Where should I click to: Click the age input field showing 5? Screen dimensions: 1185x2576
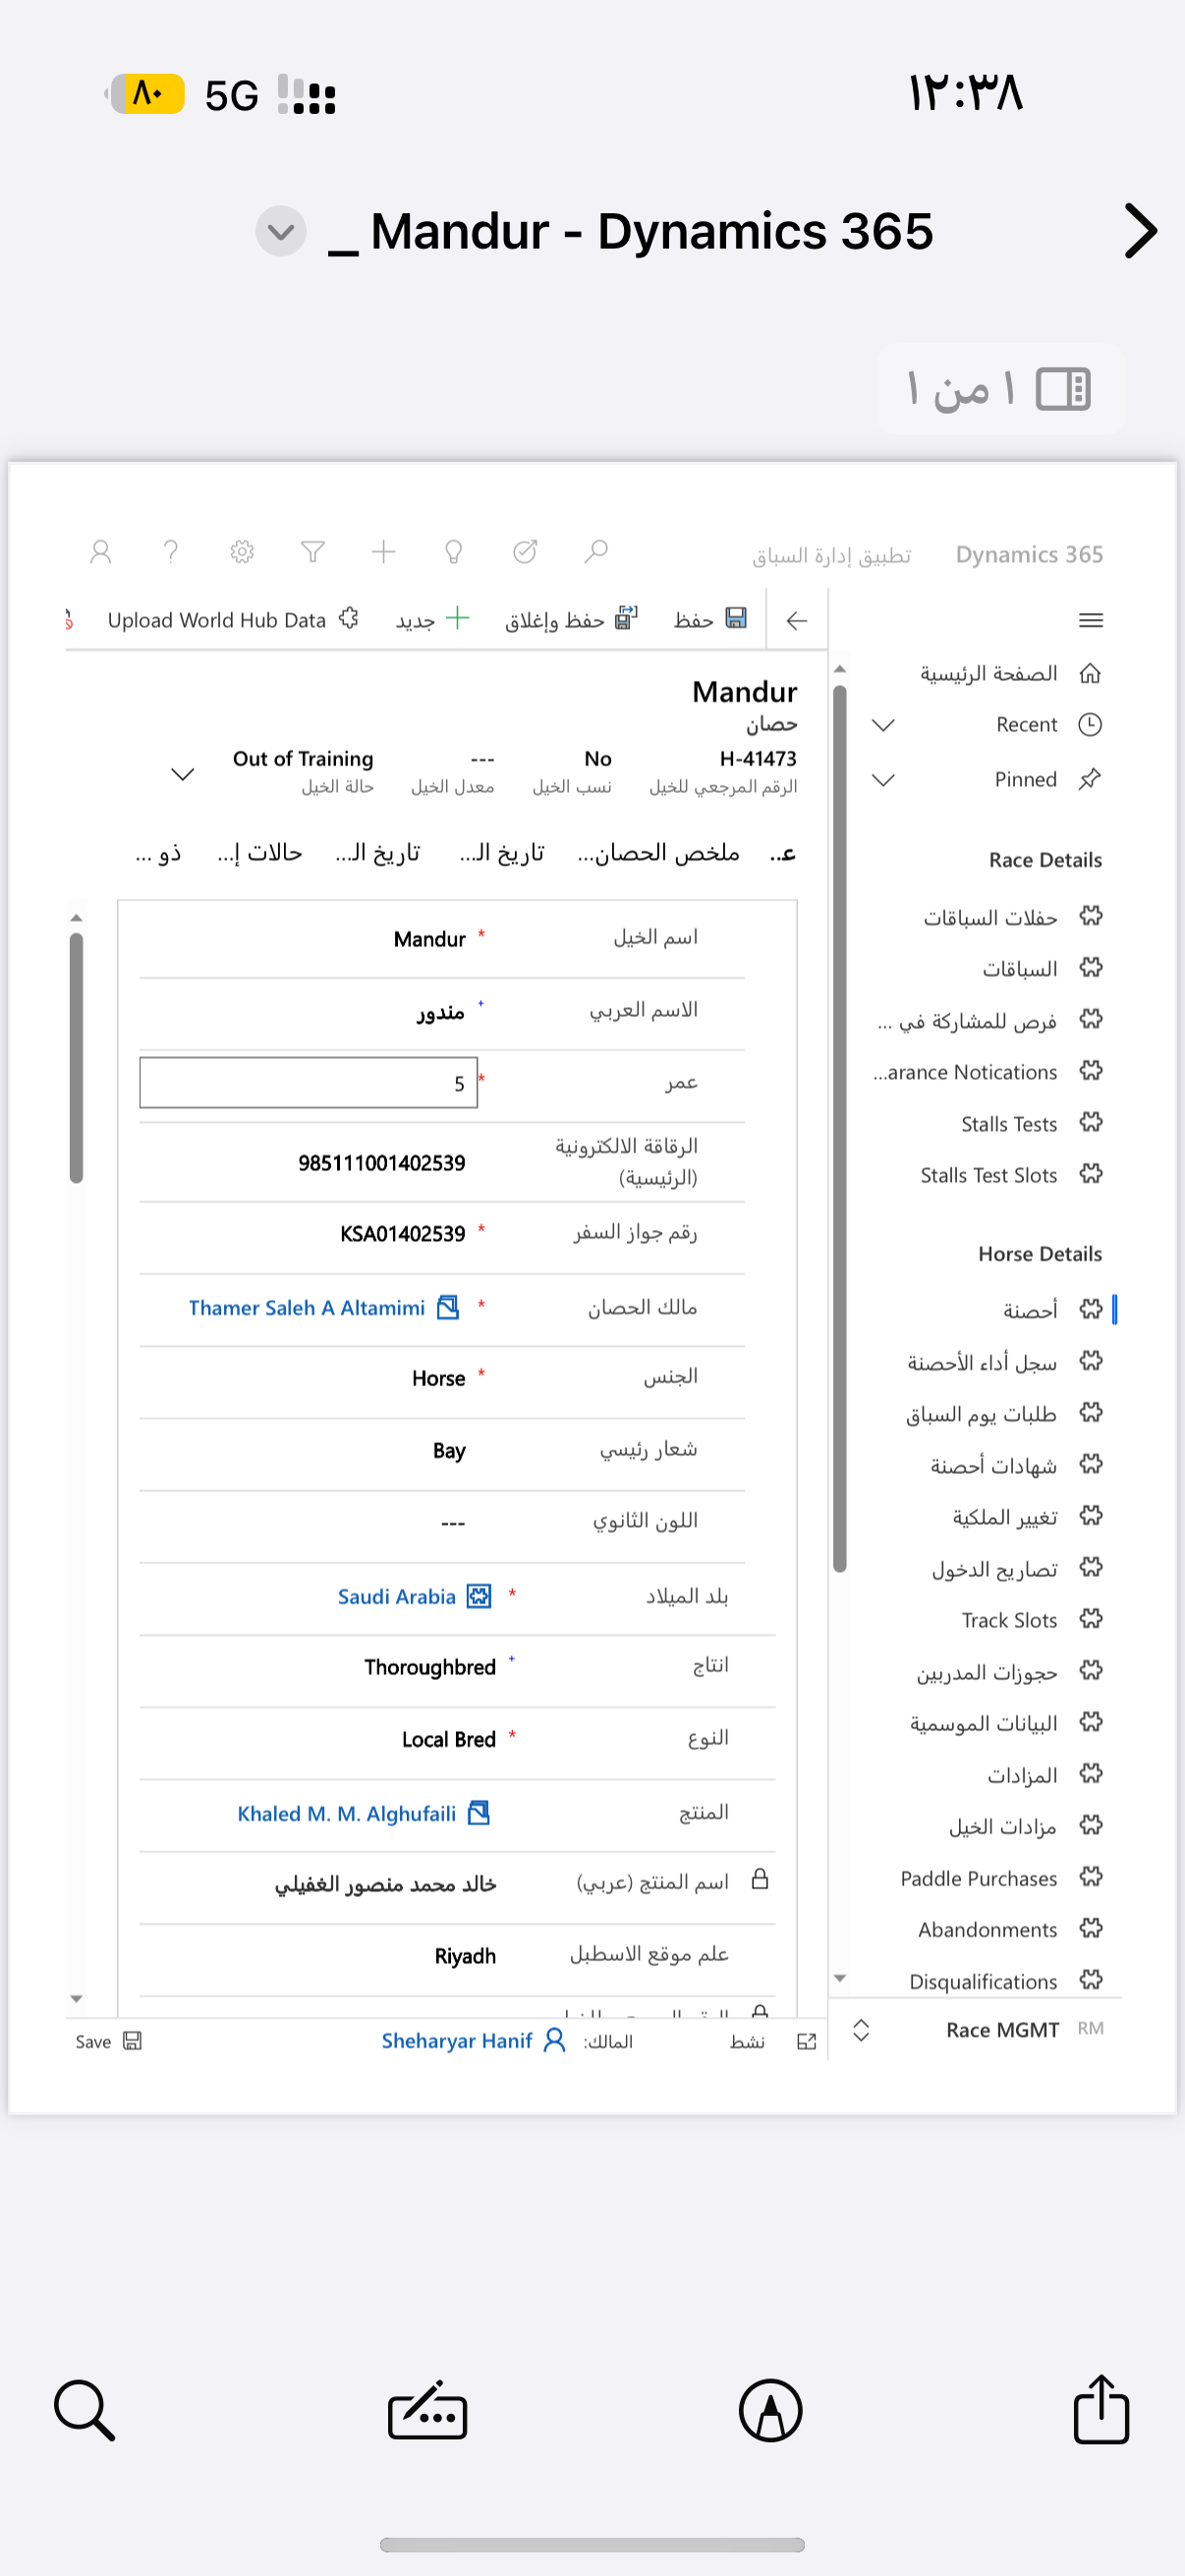(x=308, y=1083)
